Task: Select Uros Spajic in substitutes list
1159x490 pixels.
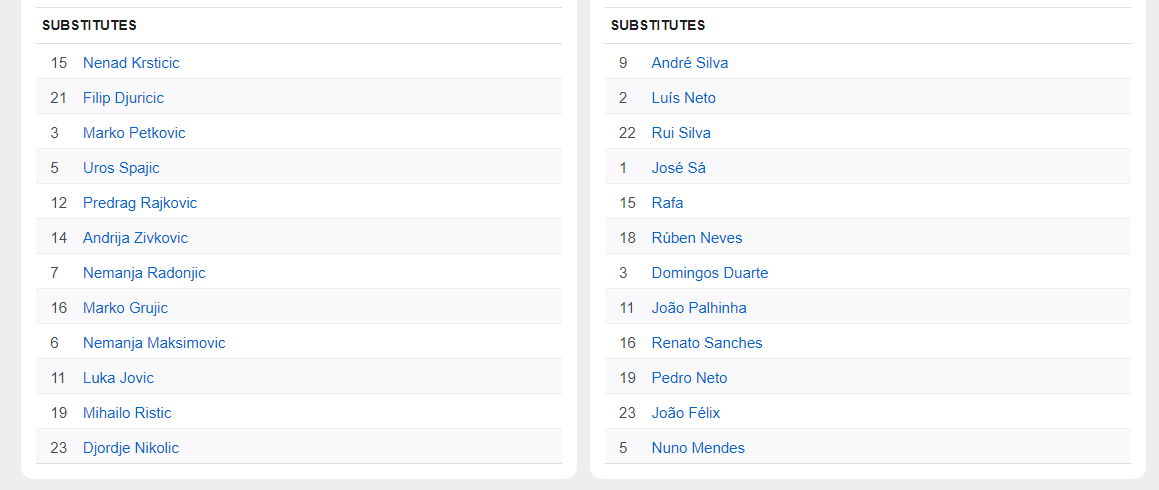Action: pyautogui.click(x=121, y=168)
